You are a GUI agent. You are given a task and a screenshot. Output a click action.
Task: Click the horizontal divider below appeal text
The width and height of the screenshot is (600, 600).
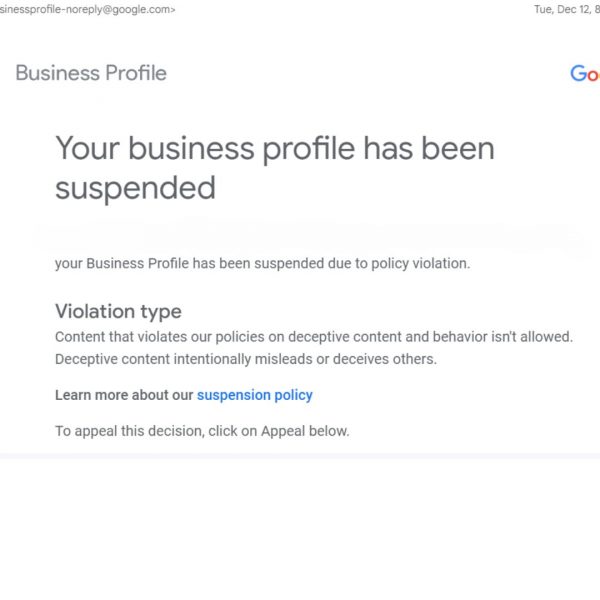(x=300, y=456)
